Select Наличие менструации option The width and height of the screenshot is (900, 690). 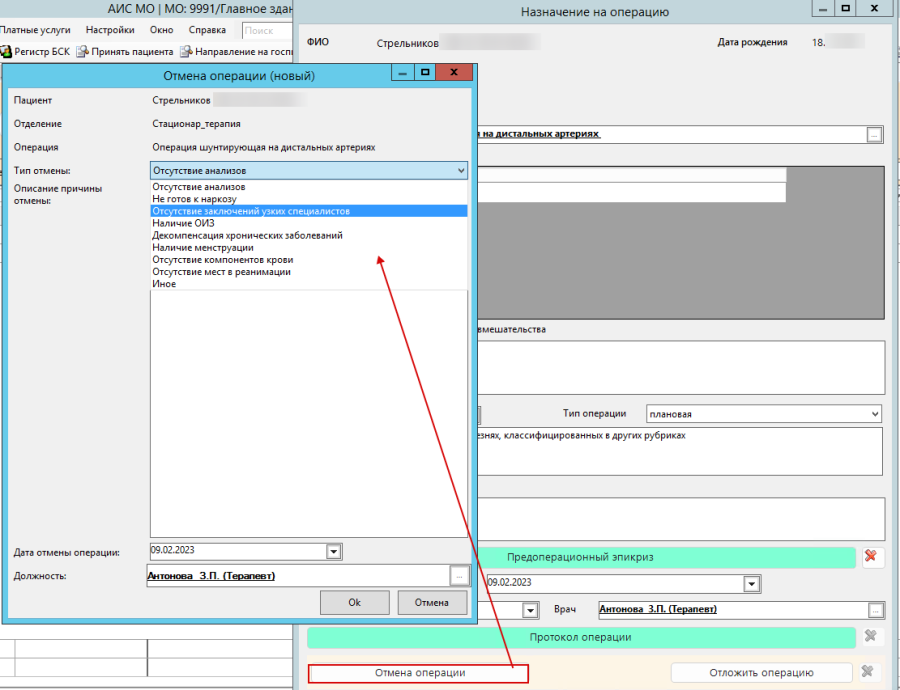(309, 247)
